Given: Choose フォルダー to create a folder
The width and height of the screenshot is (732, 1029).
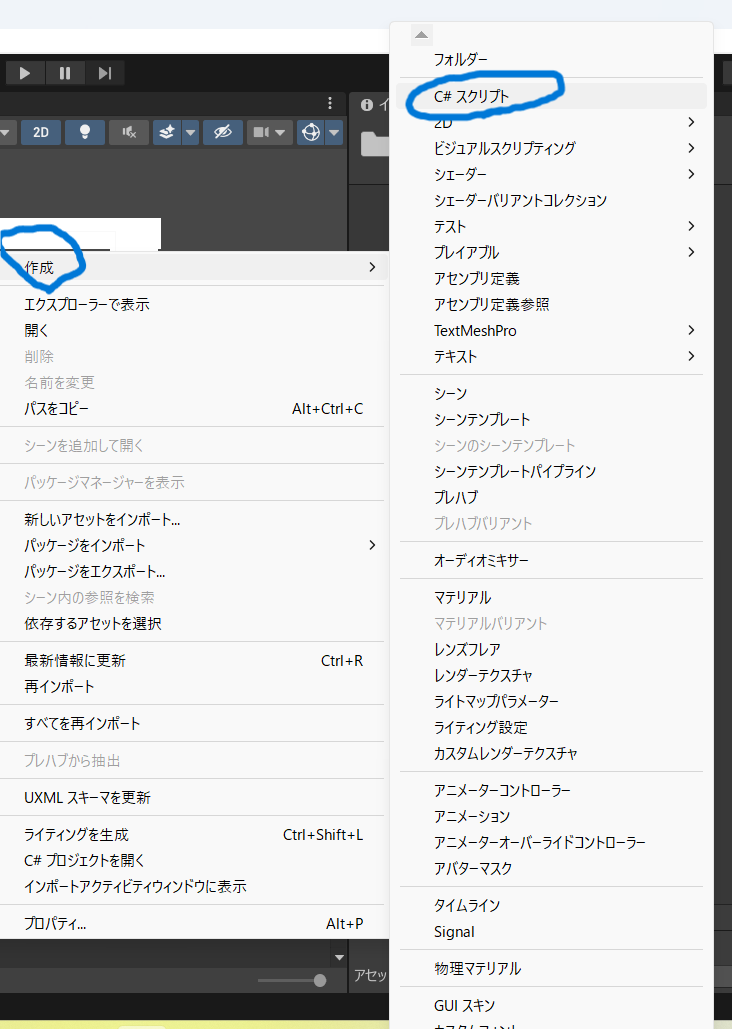Looking at the screenshot, I should click(461, 59).
